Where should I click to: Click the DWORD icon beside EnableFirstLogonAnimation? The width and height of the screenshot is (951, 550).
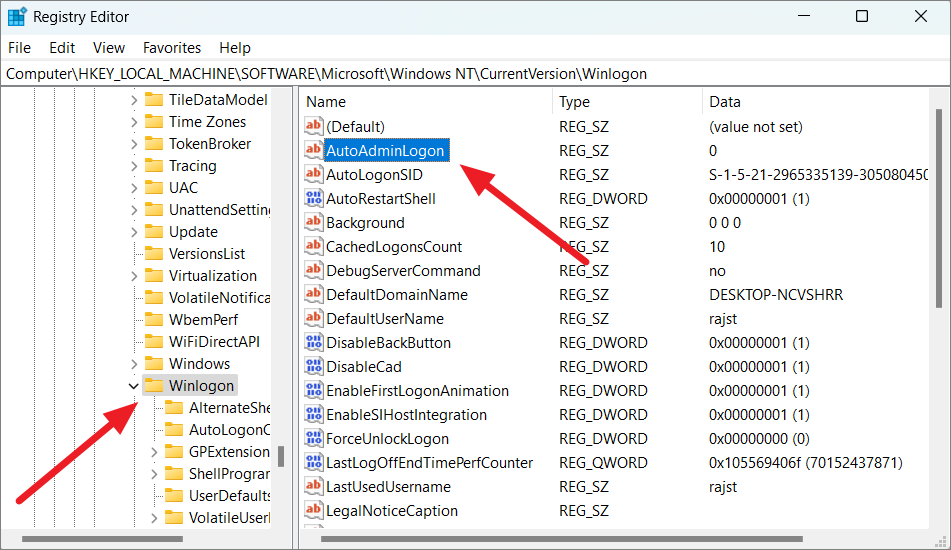pos(314,390)
